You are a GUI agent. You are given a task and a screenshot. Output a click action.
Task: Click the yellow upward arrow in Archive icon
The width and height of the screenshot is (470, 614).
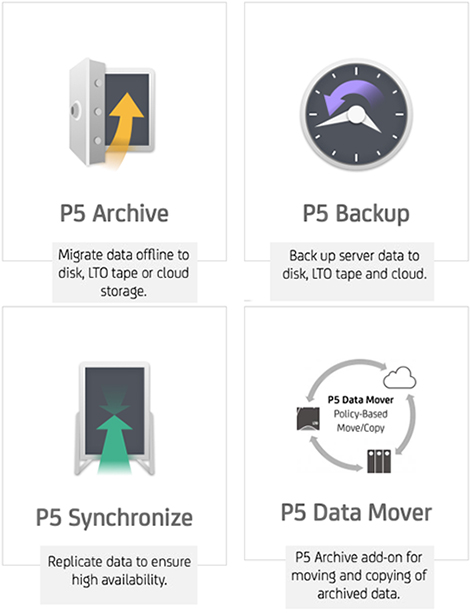(125, 128)
